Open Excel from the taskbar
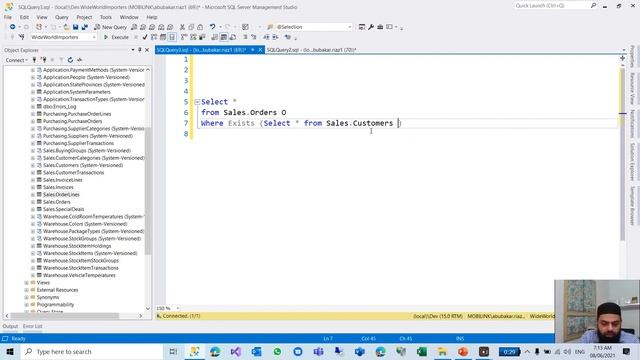Screen dimensions: 640x360 point(422,351)
